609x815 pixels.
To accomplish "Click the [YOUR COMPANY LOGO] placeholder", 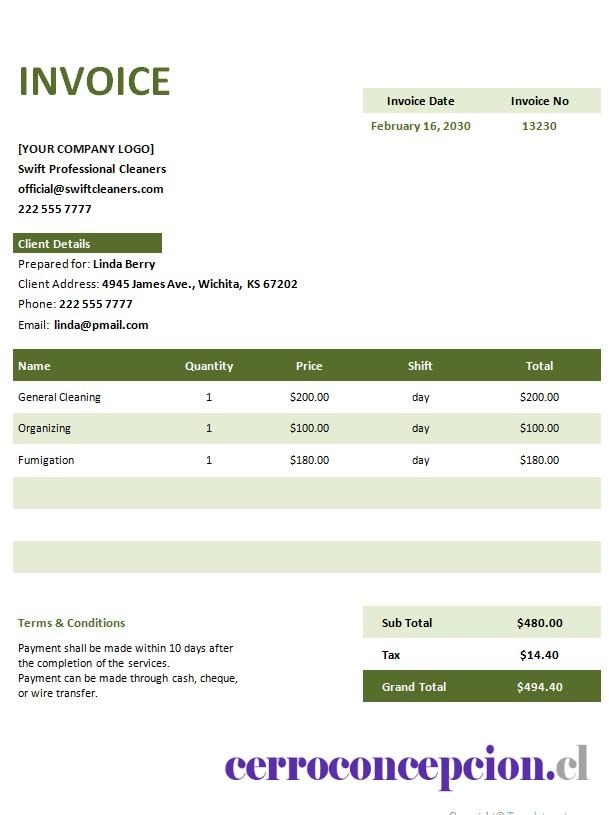I will (86, 149).
